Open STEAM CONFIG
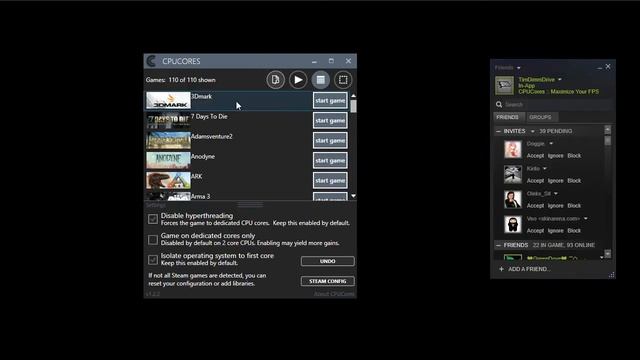 tap(327, 281)
